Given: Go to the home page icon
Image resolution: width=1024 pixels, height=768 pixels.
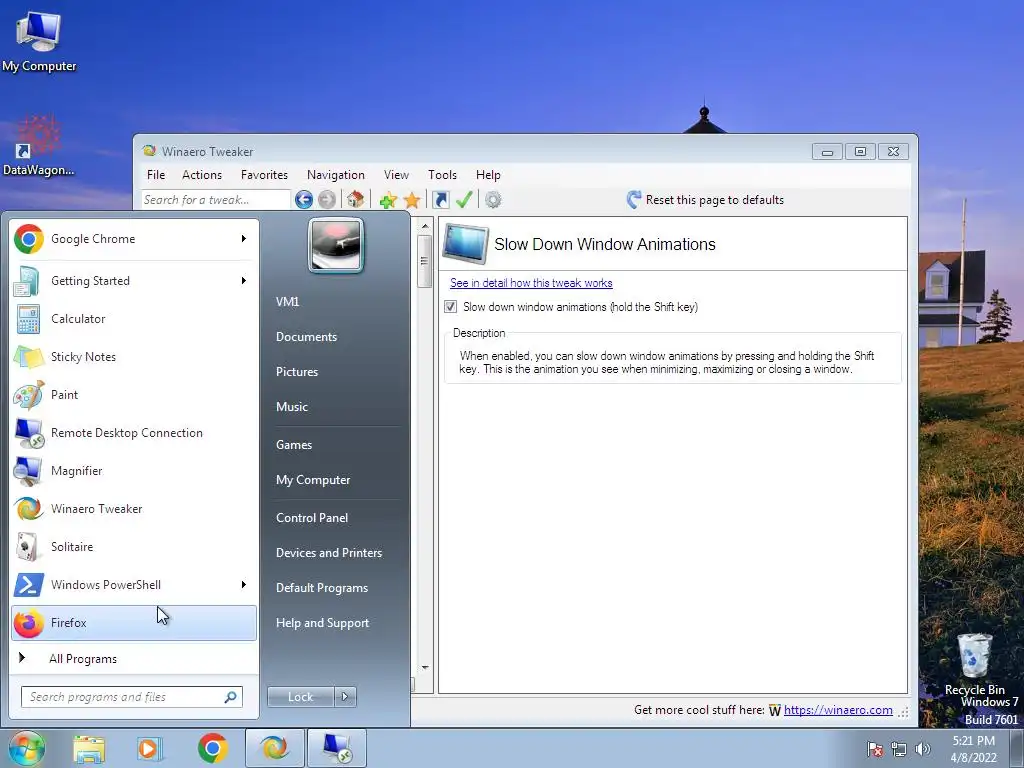Looking at the screenshot, I should [x=355, y=200].
